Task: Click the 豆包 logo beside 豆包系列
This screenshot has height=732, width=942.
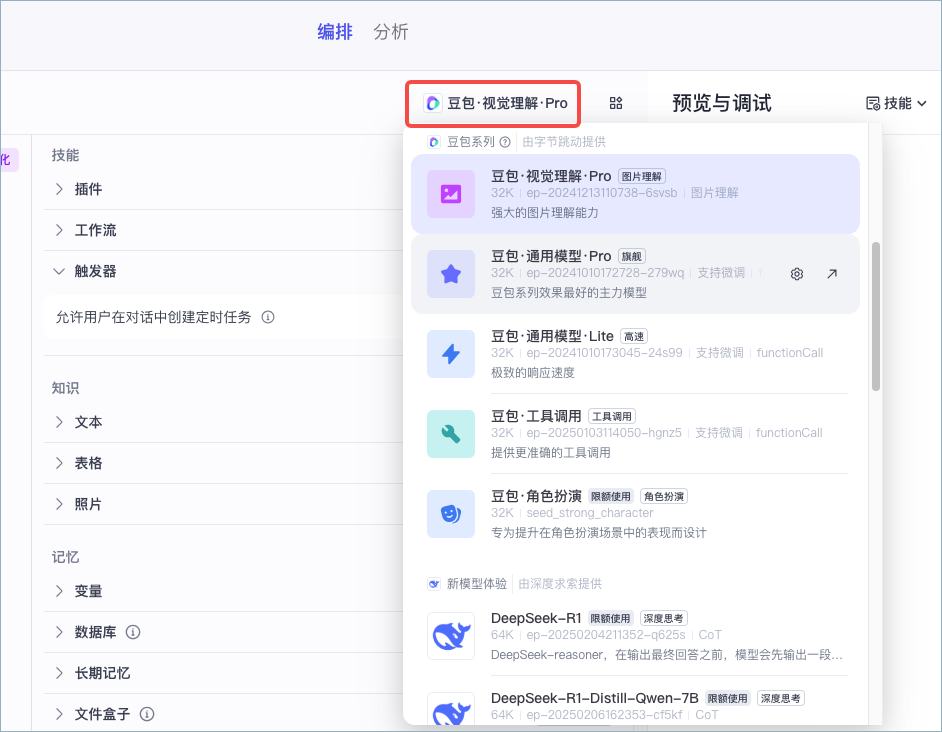Action: click(x=434, y=142)
